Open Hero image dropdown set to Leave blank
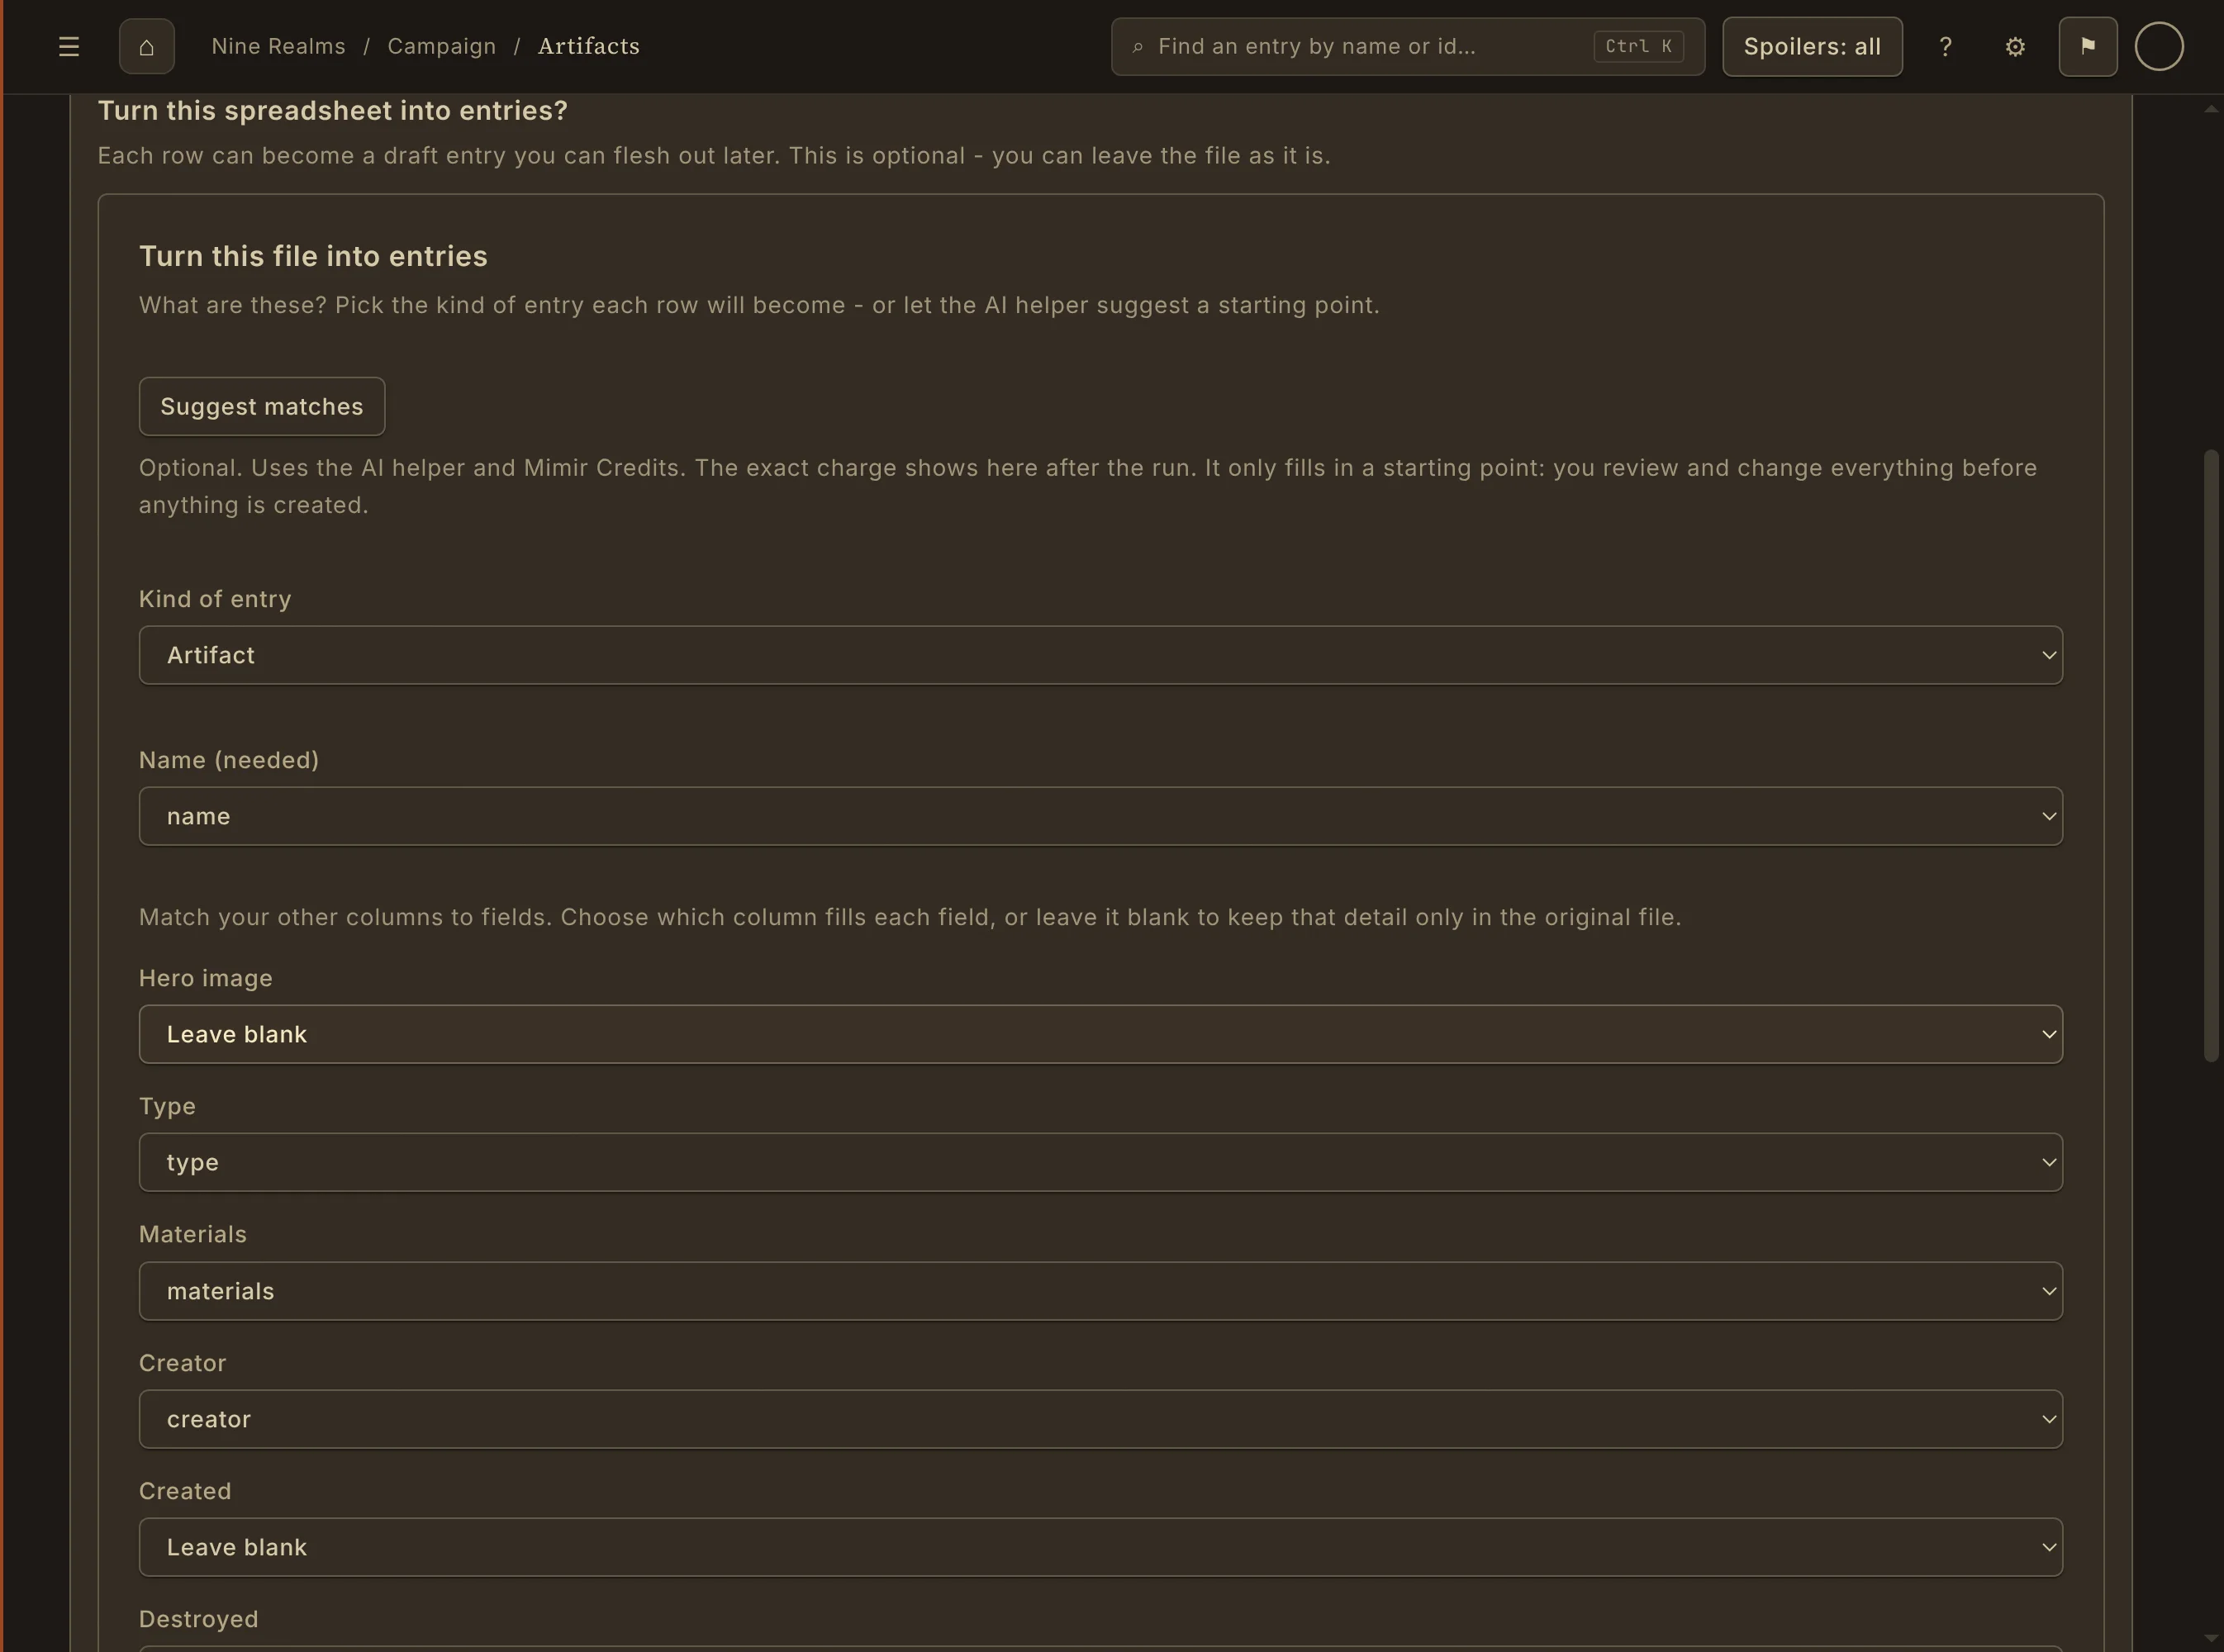 tap(1101, 1034)
